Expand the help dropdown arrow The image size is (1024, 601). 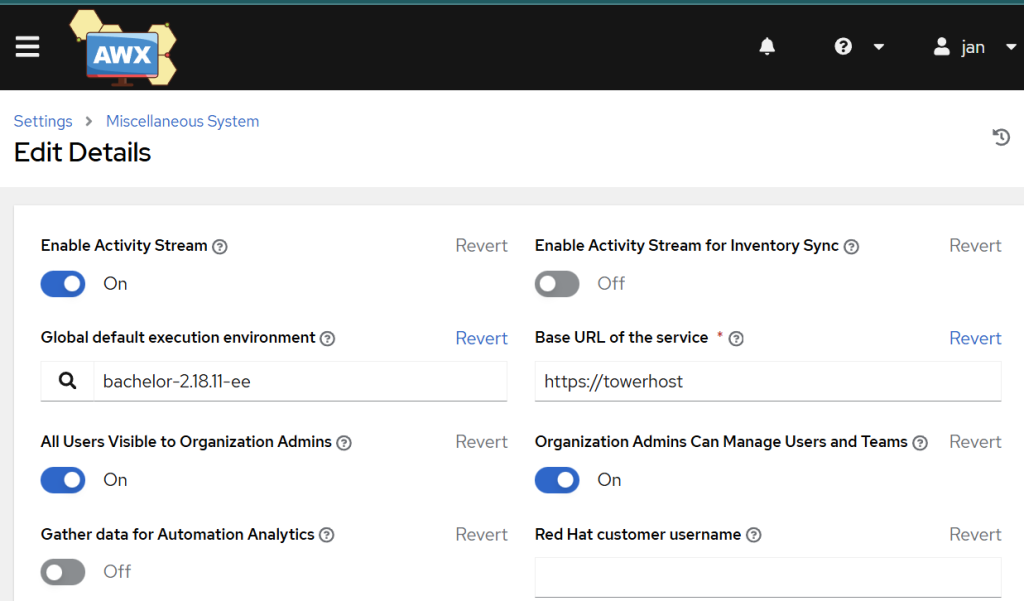(x=877, y=46)
